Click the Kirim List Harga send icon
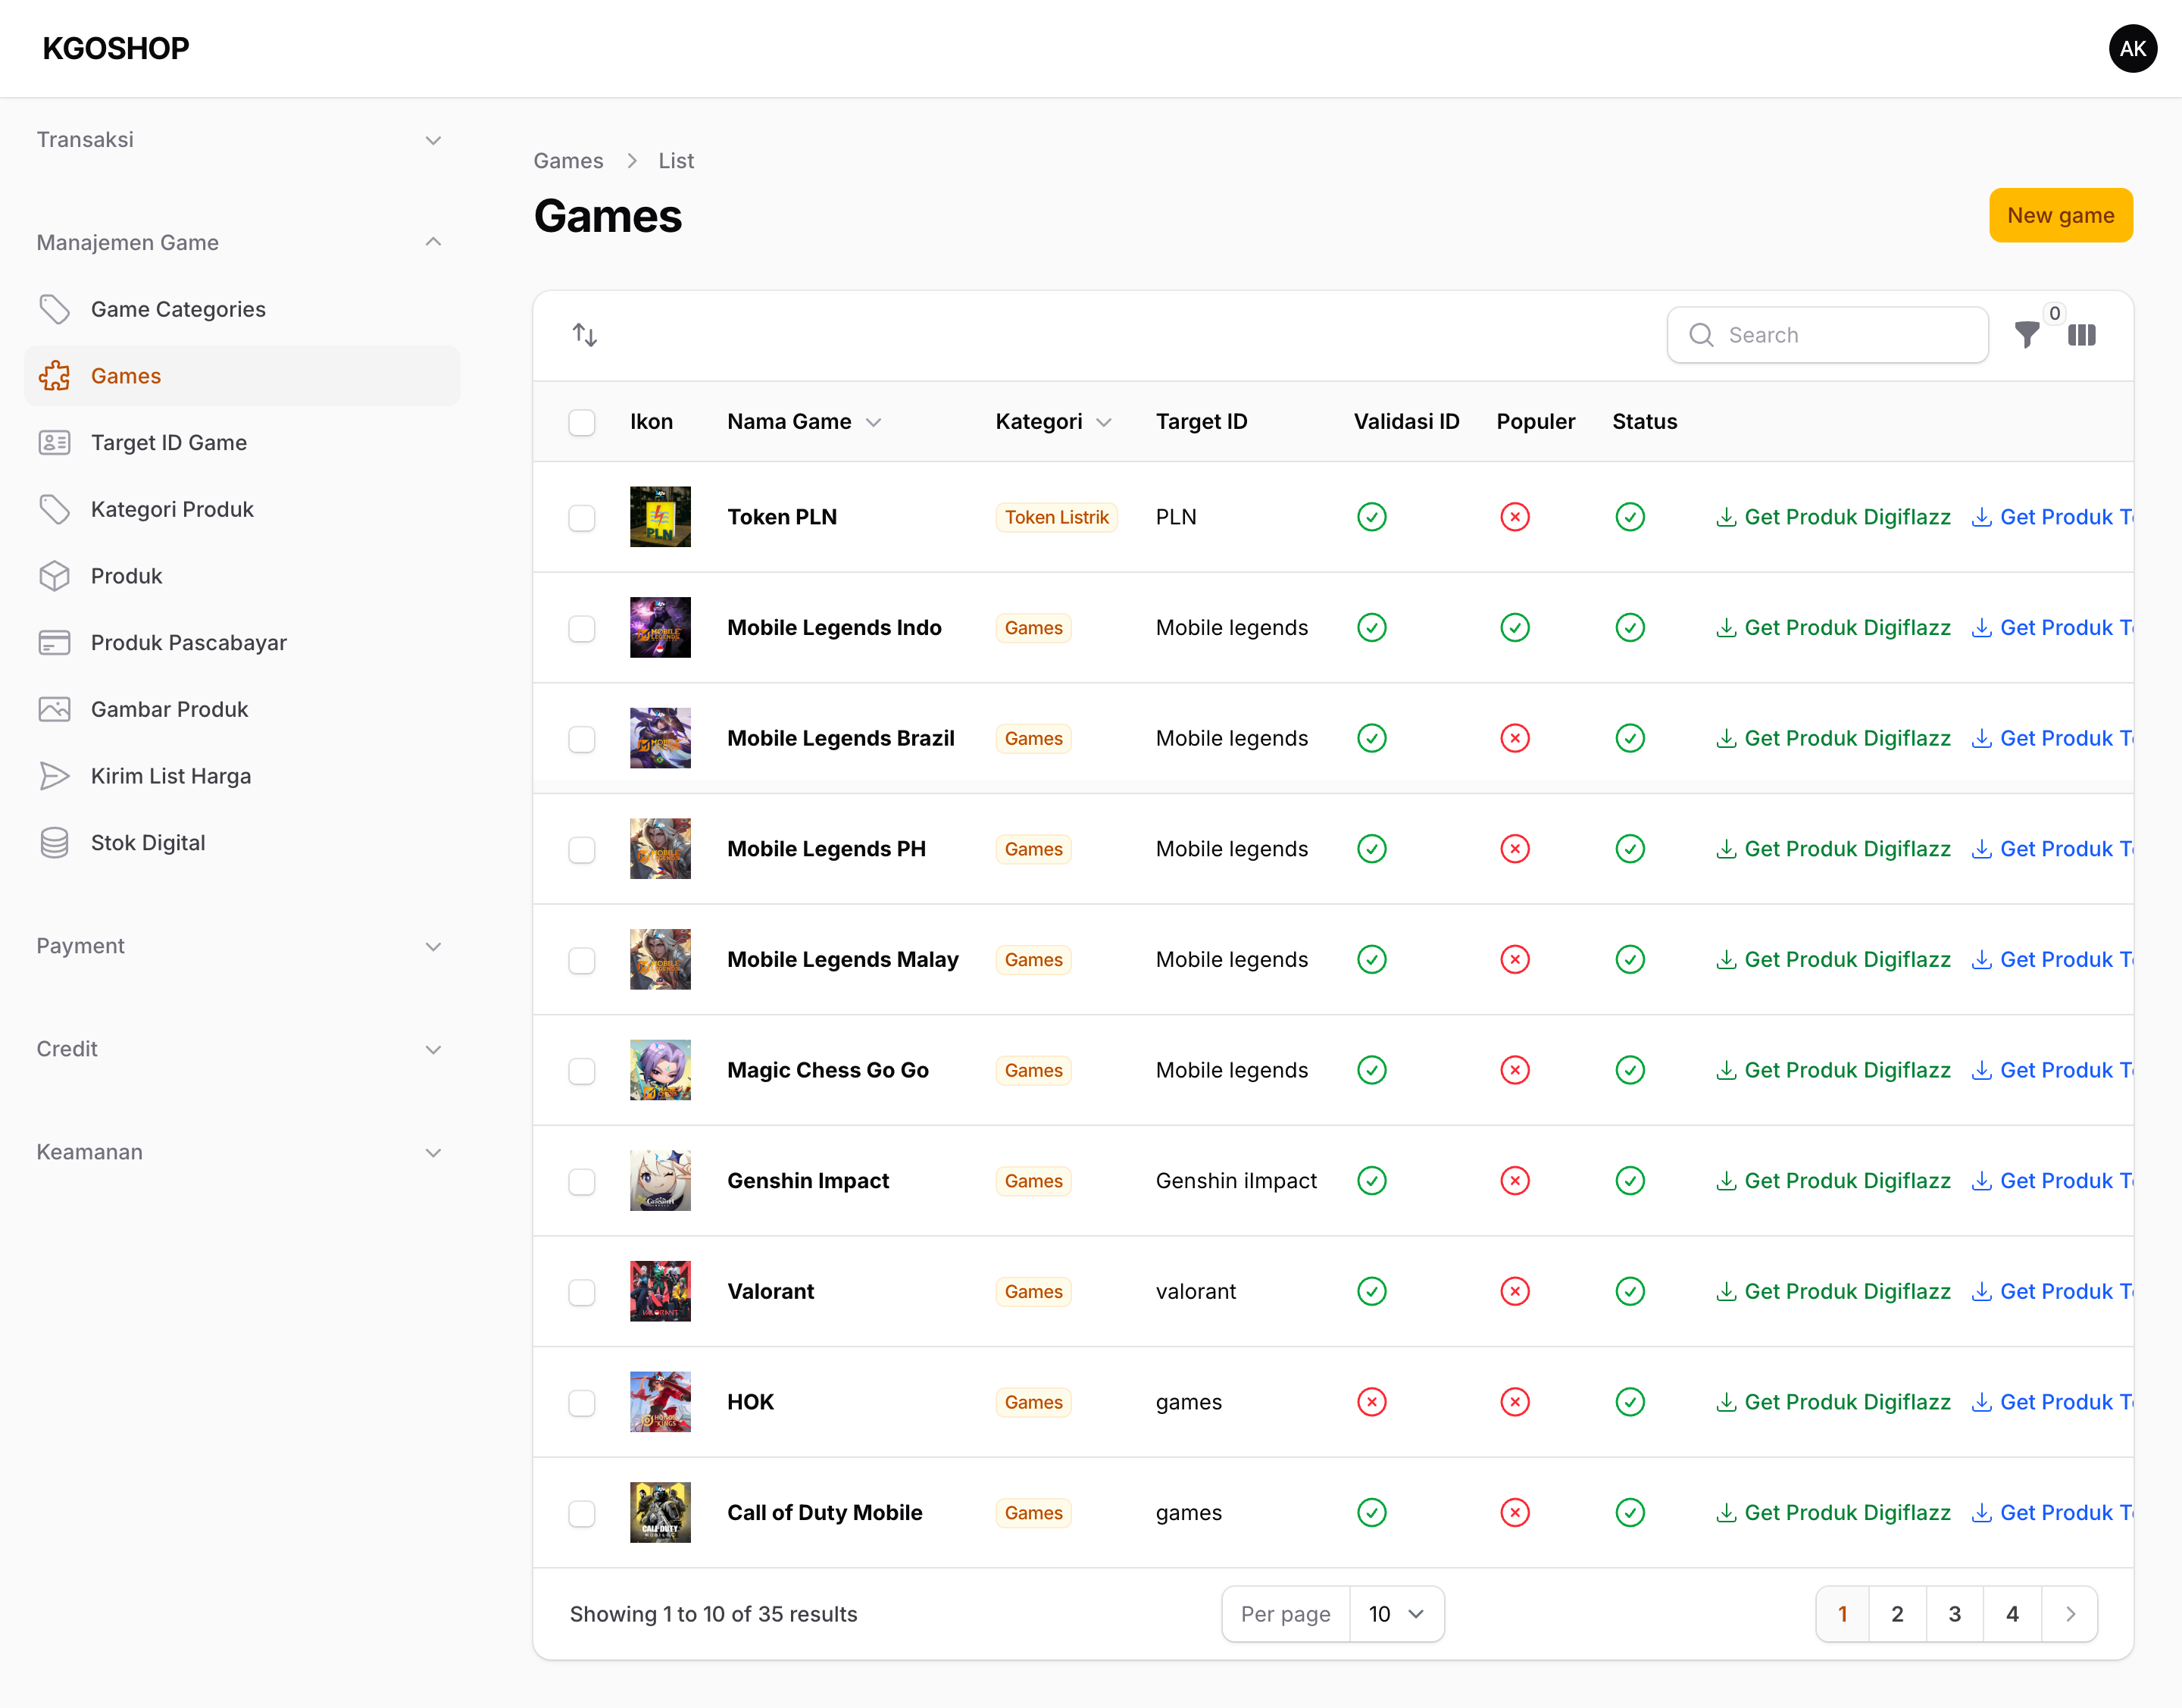The image size is (2182, 1708). 54,776
